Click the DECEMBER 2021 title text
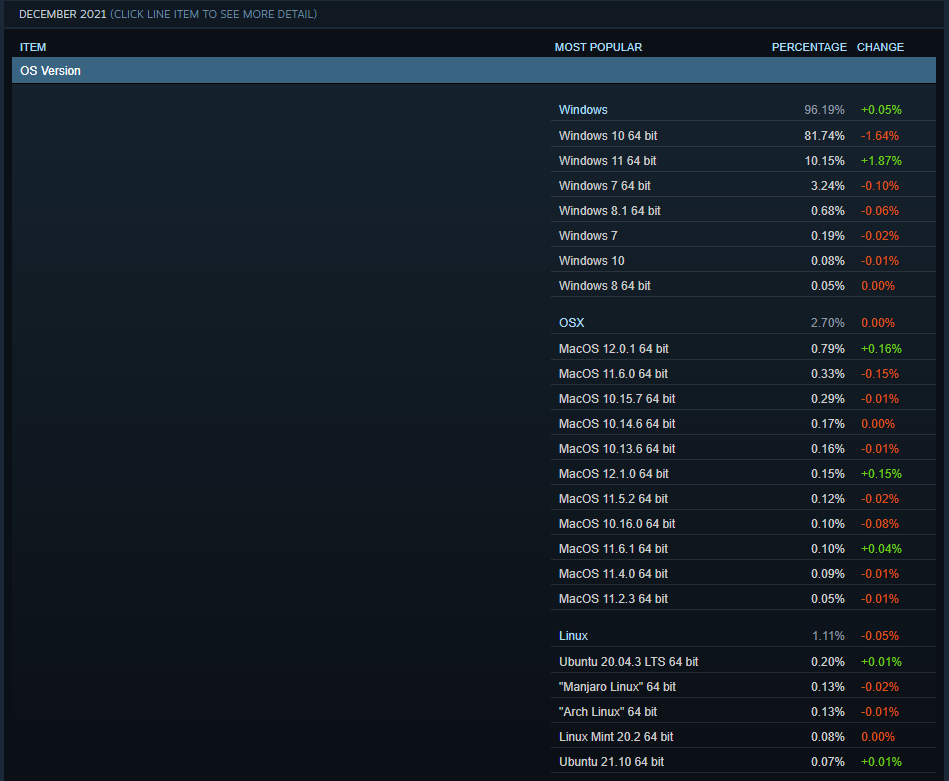This screenshot has width=949, height=781. click(62, 14)
